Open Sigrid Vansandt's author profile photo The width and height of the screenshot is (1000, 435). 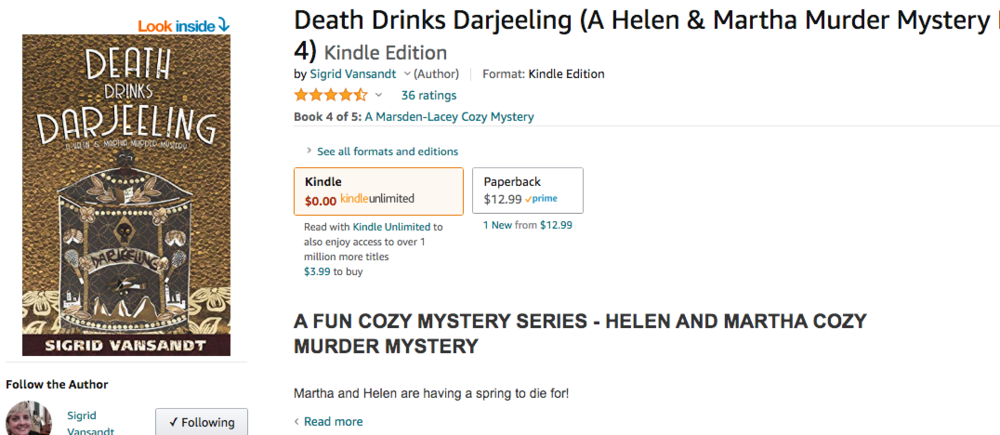coord(28,418)
